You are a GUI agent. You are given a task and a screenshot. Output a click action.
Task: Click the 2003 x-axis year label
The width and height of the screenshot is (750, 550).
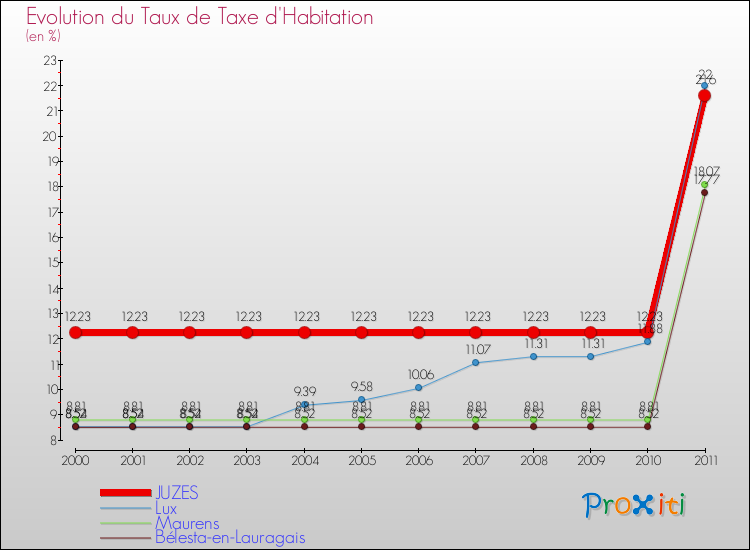point(247,460)
